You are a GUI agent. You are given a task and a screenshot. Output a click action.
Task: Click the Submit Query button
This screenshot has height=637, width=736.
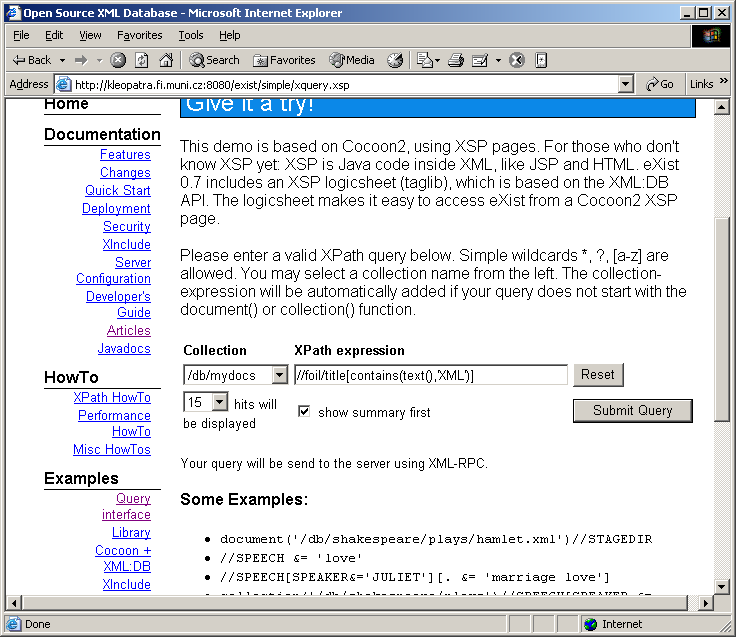(633, 411)
